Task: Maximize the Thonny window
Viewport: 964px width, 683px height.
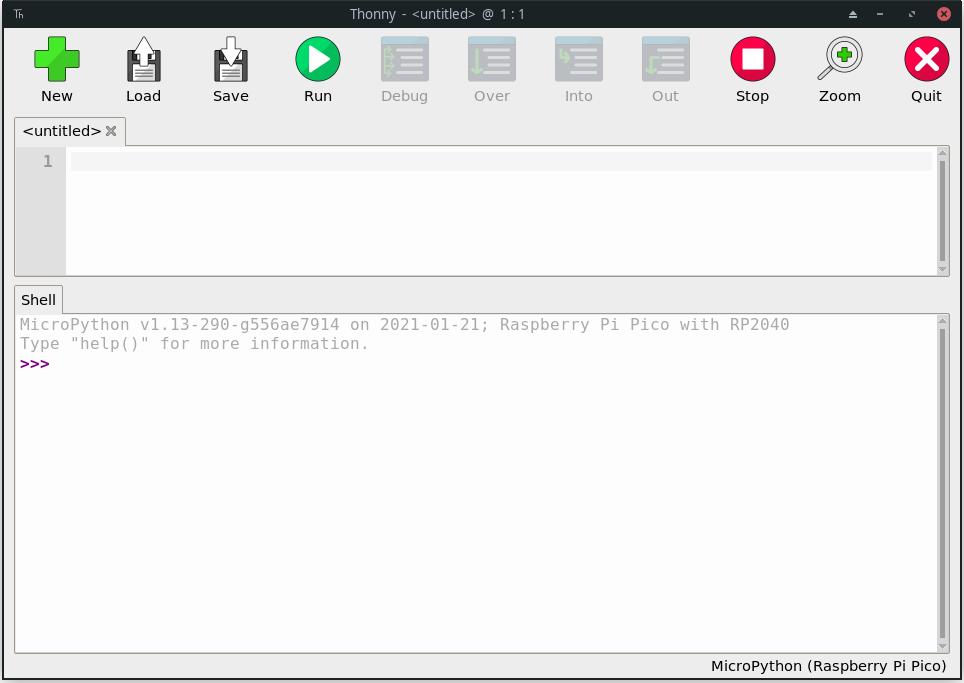Action: coord(912,14)
